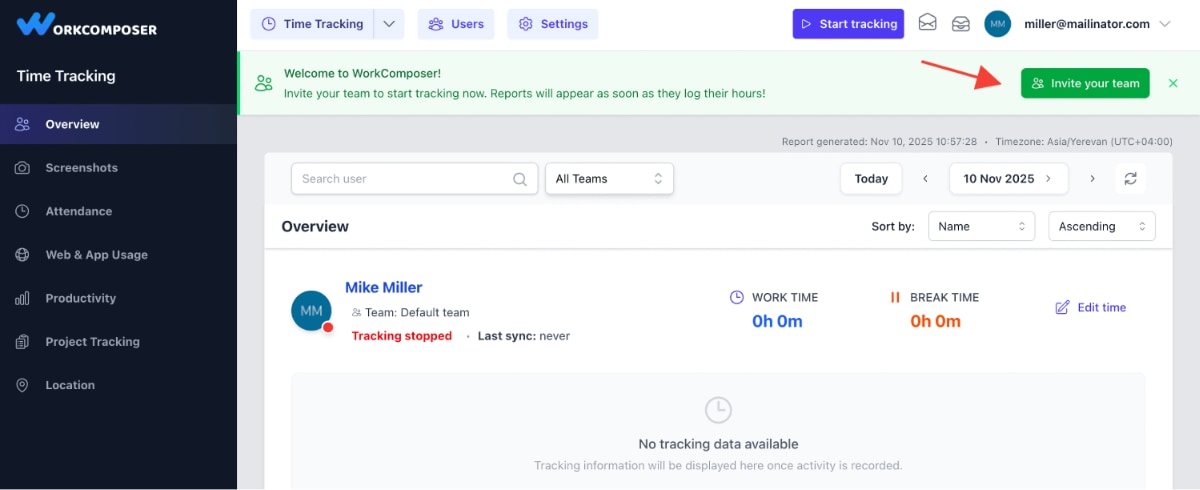Viewport: 1200px width, 490px height.
Task: Open the Settings tab
Action: (x=553, y=24)
